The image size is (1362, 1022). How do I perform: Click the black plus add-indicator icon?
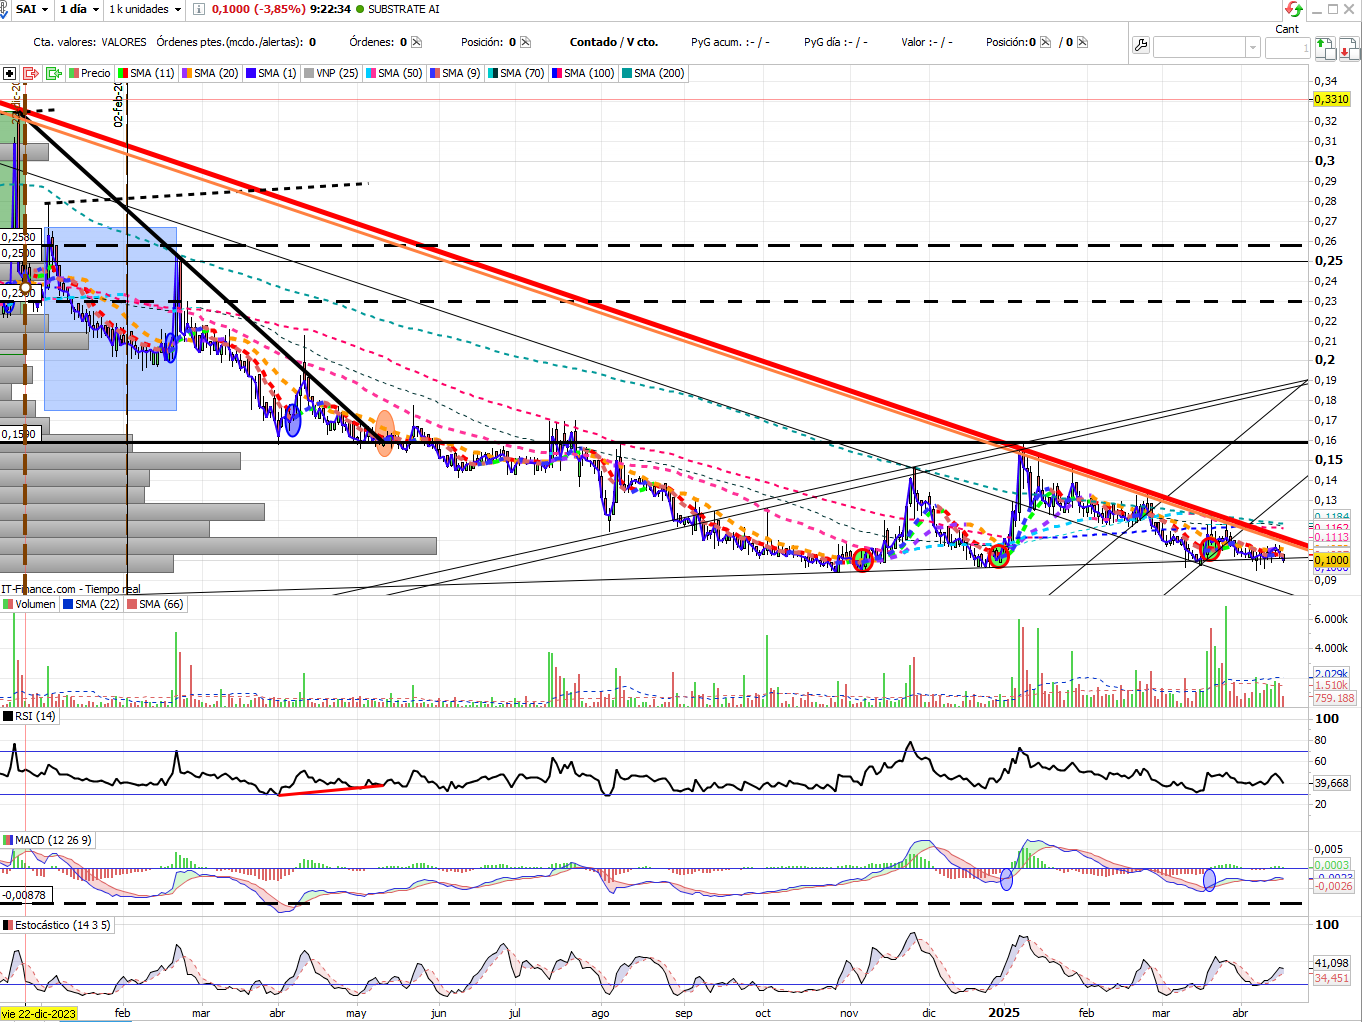[9, 73]
